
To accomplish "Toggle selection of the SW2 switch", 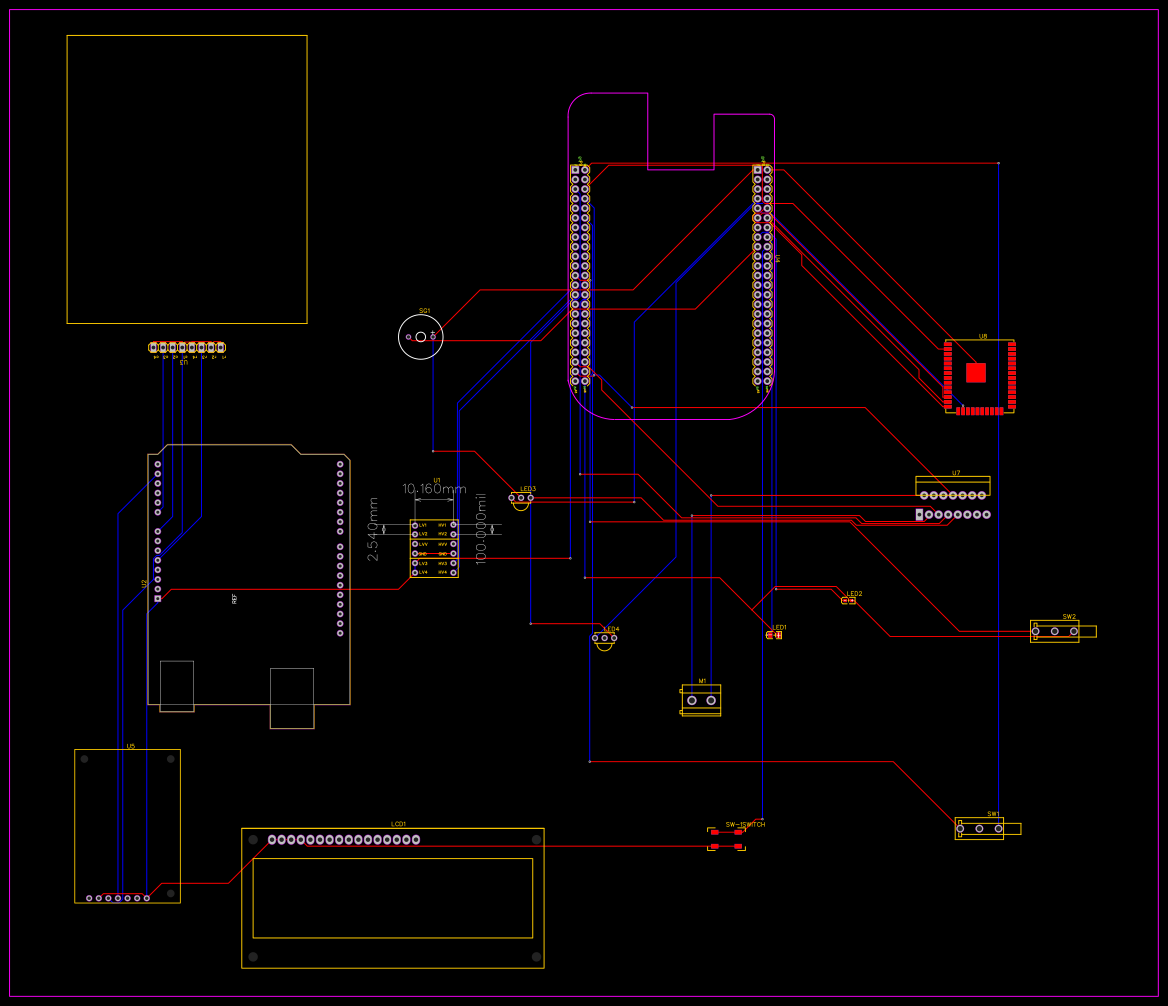I will (1057, 631).
